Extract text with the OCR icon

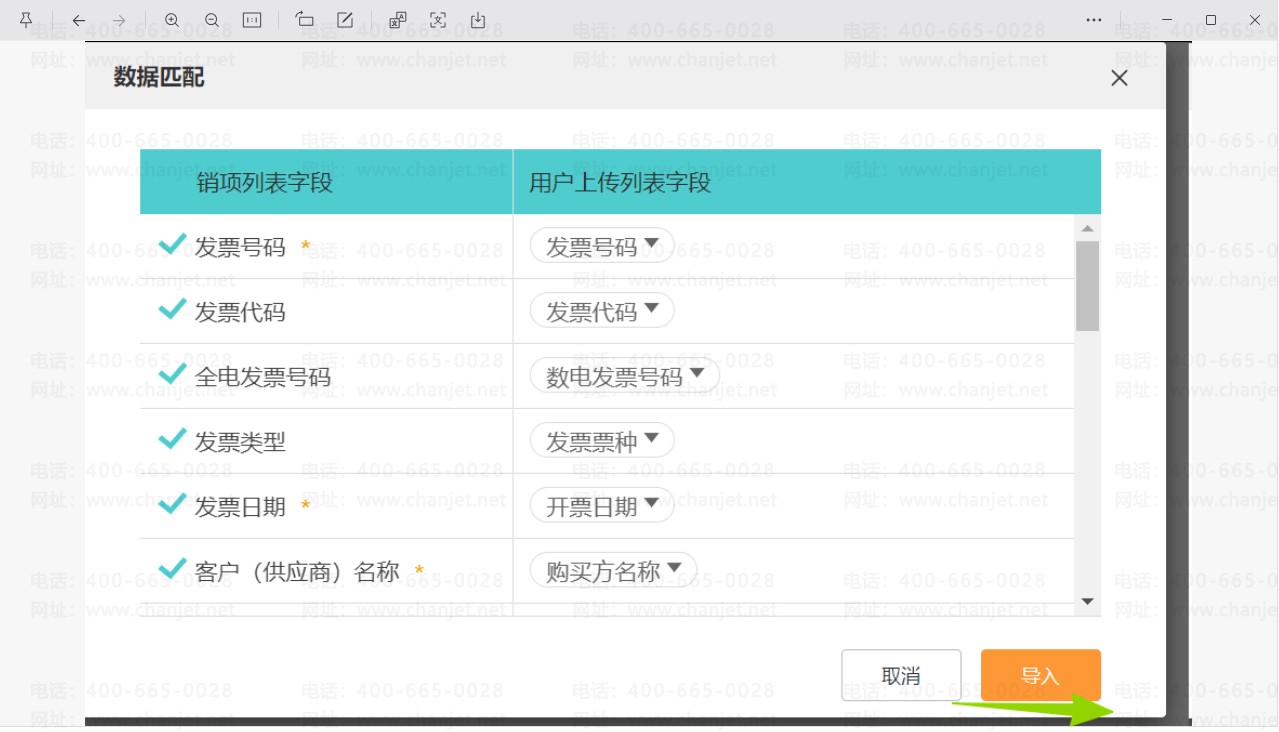438,20
